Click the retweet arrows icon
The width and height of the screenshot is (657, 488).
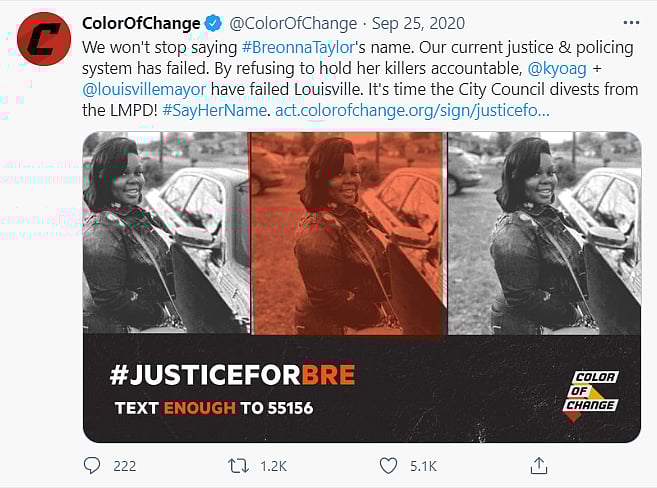click(x=238, y=466)
